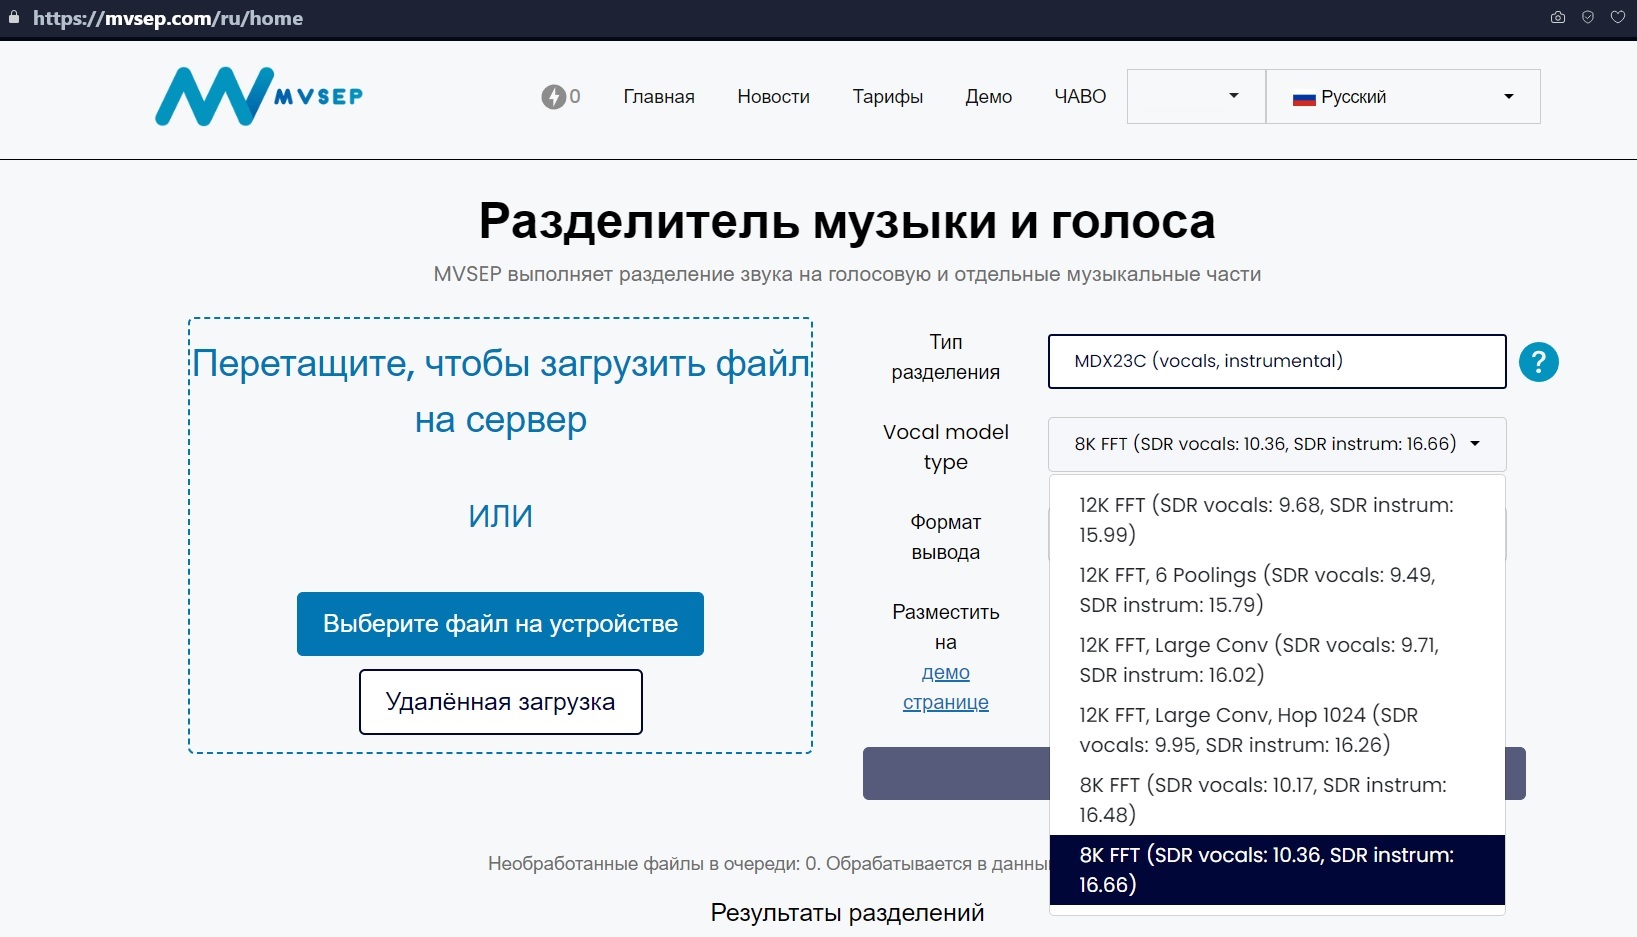Collapse the Vocal model type dropdown
Image resolution: width=1637 pixels, height=937 pixels.
pyautogui.click(x=1276, y=444)
